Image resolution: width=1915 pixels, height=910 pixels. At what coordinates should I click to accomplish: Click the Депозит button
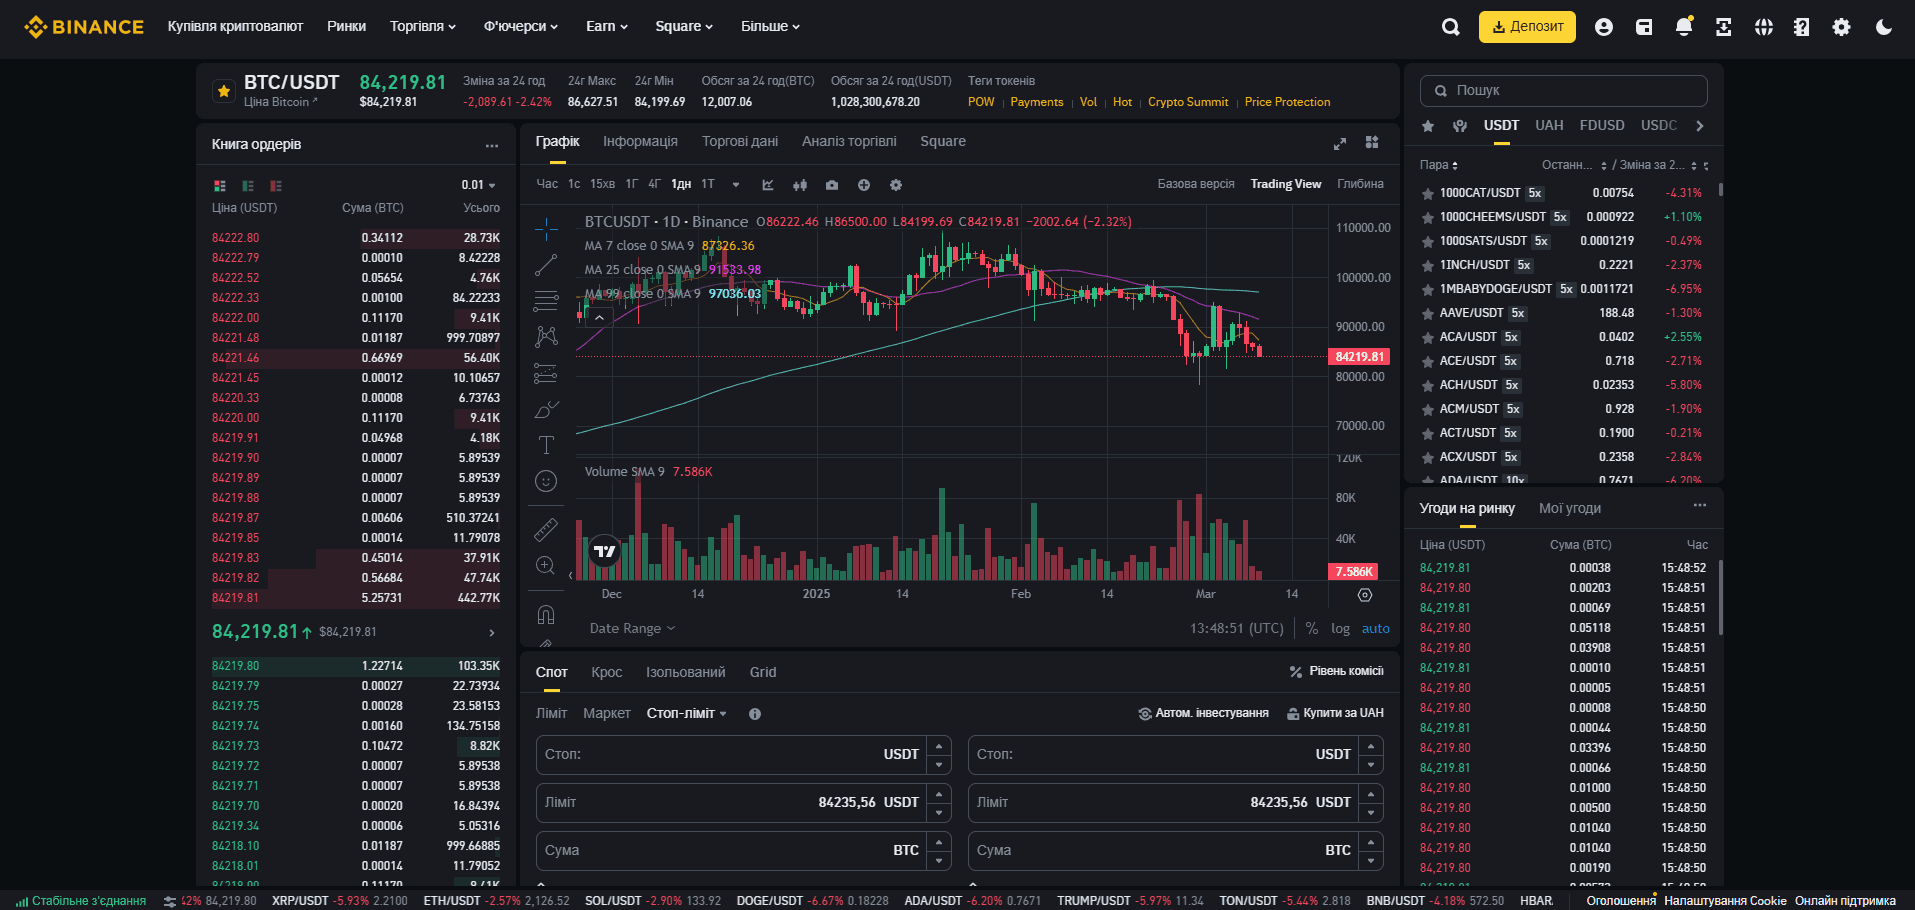[1527, 27]
